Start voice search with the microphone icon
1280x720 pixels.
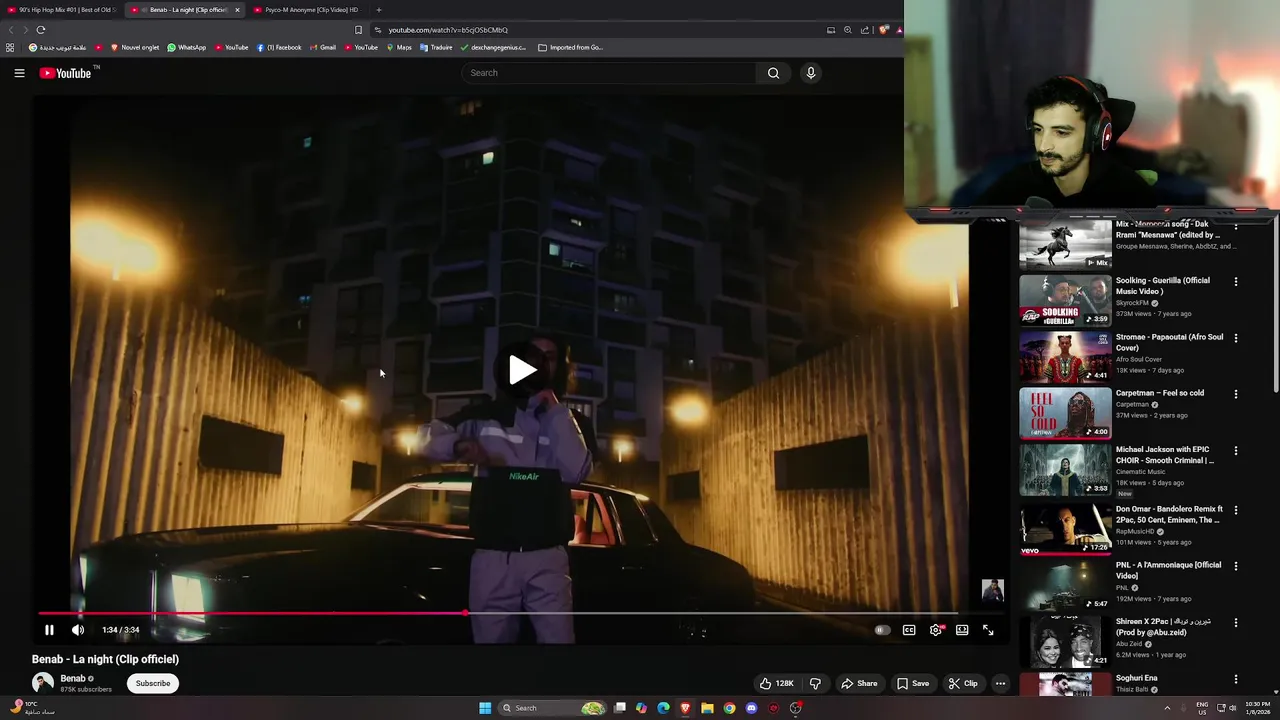811,73
